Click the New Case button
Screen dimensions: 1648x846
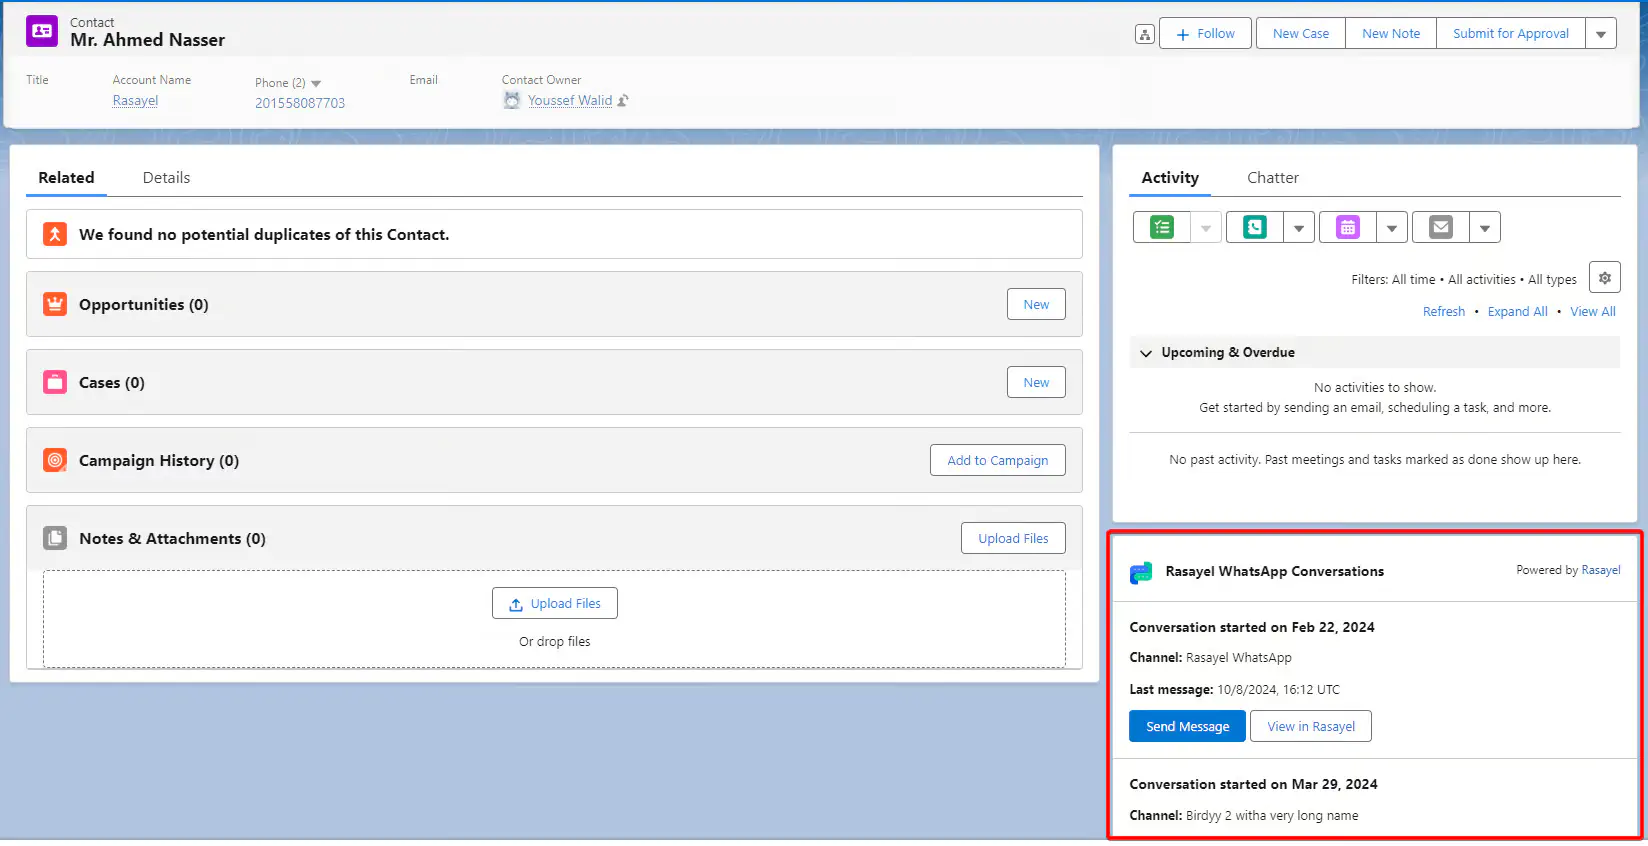[x=1301, y=34]
